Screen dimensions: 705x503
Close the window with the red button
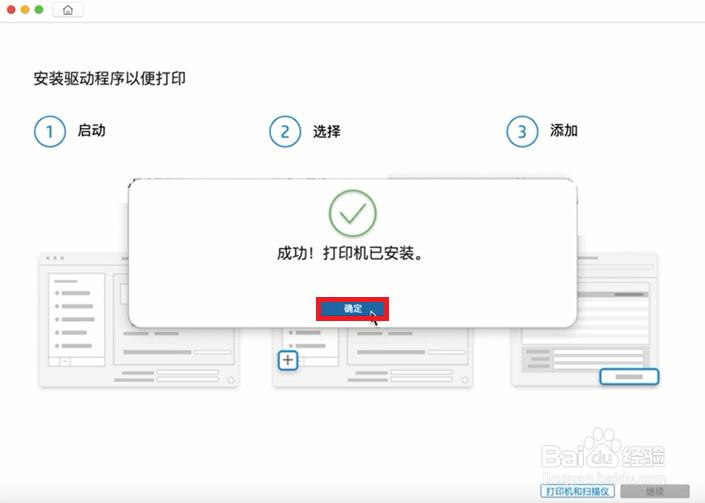(11, 9)
